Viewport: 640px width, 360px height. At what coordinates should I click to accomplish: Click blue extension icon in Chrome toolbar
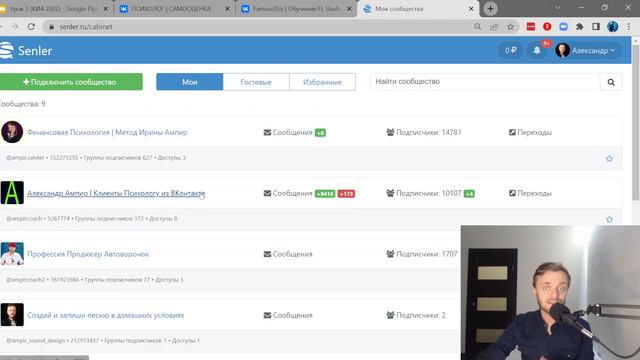563,27
